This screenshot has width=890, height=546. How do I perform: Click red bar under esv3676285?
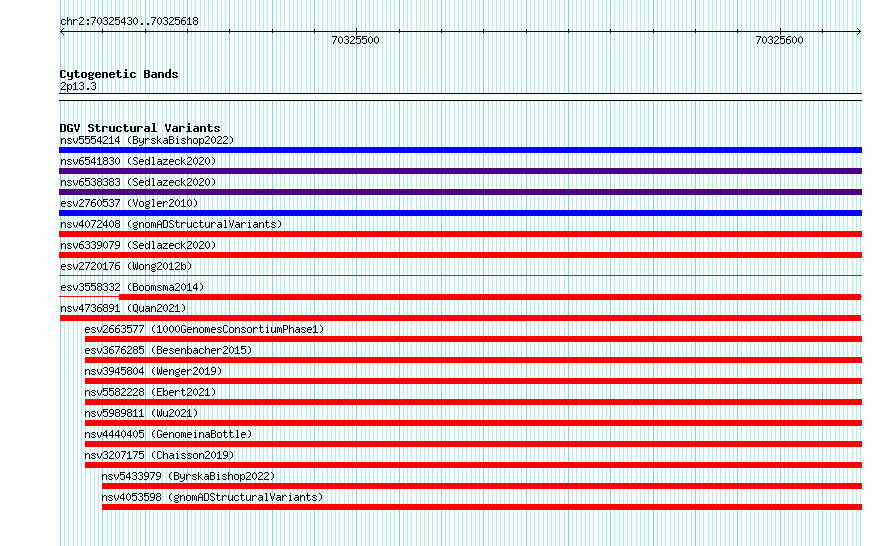(x=473, y=360)
